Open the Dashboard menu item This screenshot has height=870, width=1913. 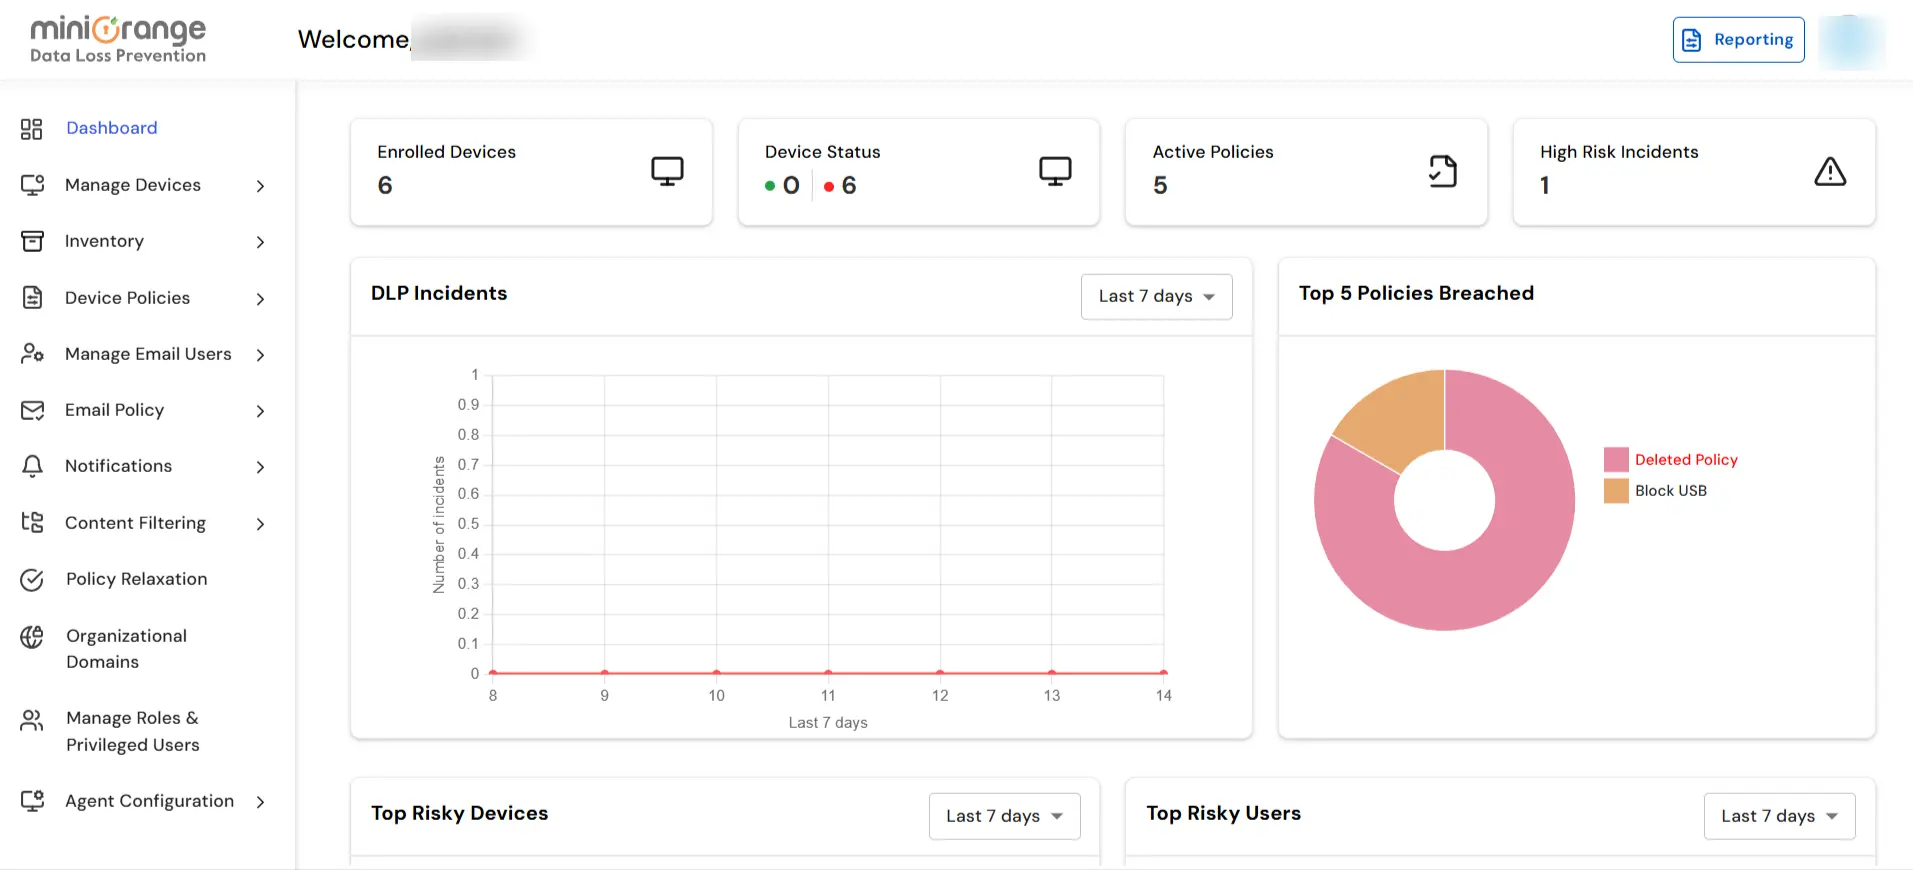[112, 128]
